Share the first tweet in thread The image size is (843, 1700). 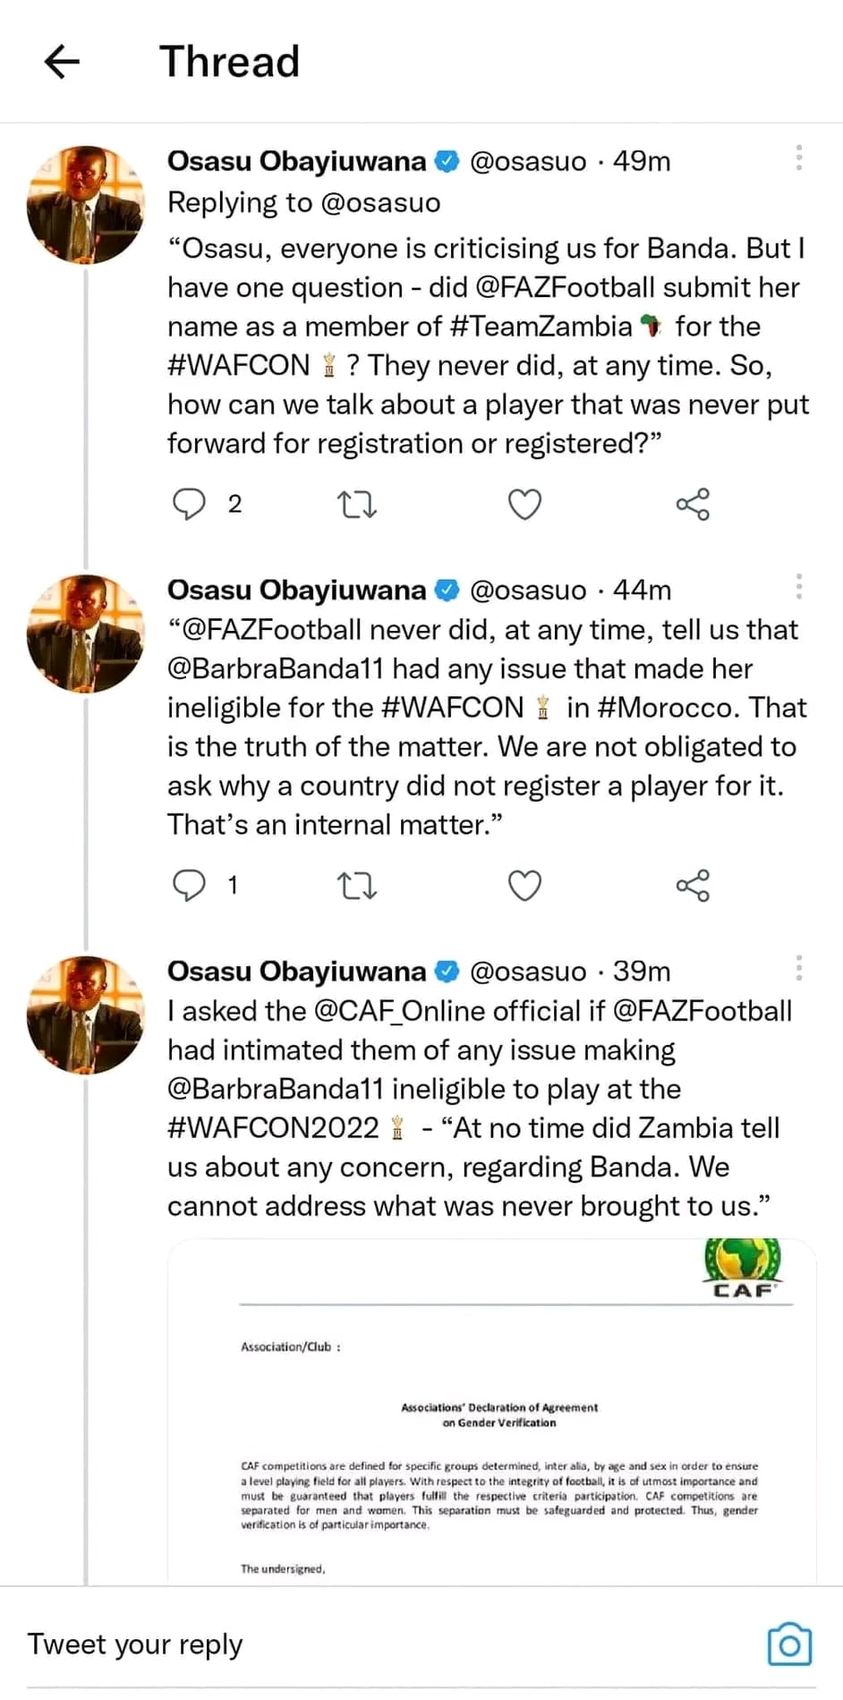point(693,504)
